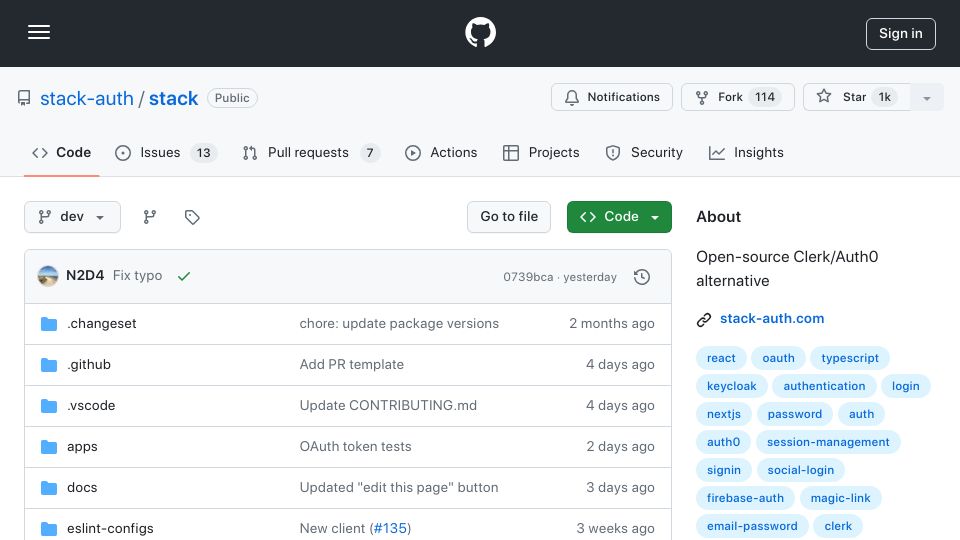
Task: Open 'Add PR template' commit message
Action: point(351,364)
